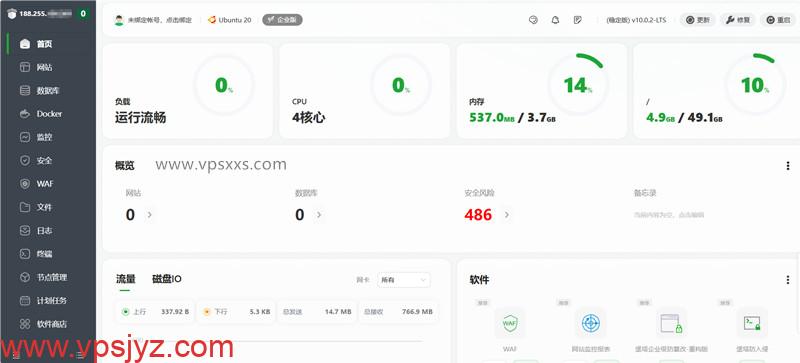Image resolution: width=800 pixels, height=363 pixels.
Task: Click the customer service headset icon
Action: point(534,20)
